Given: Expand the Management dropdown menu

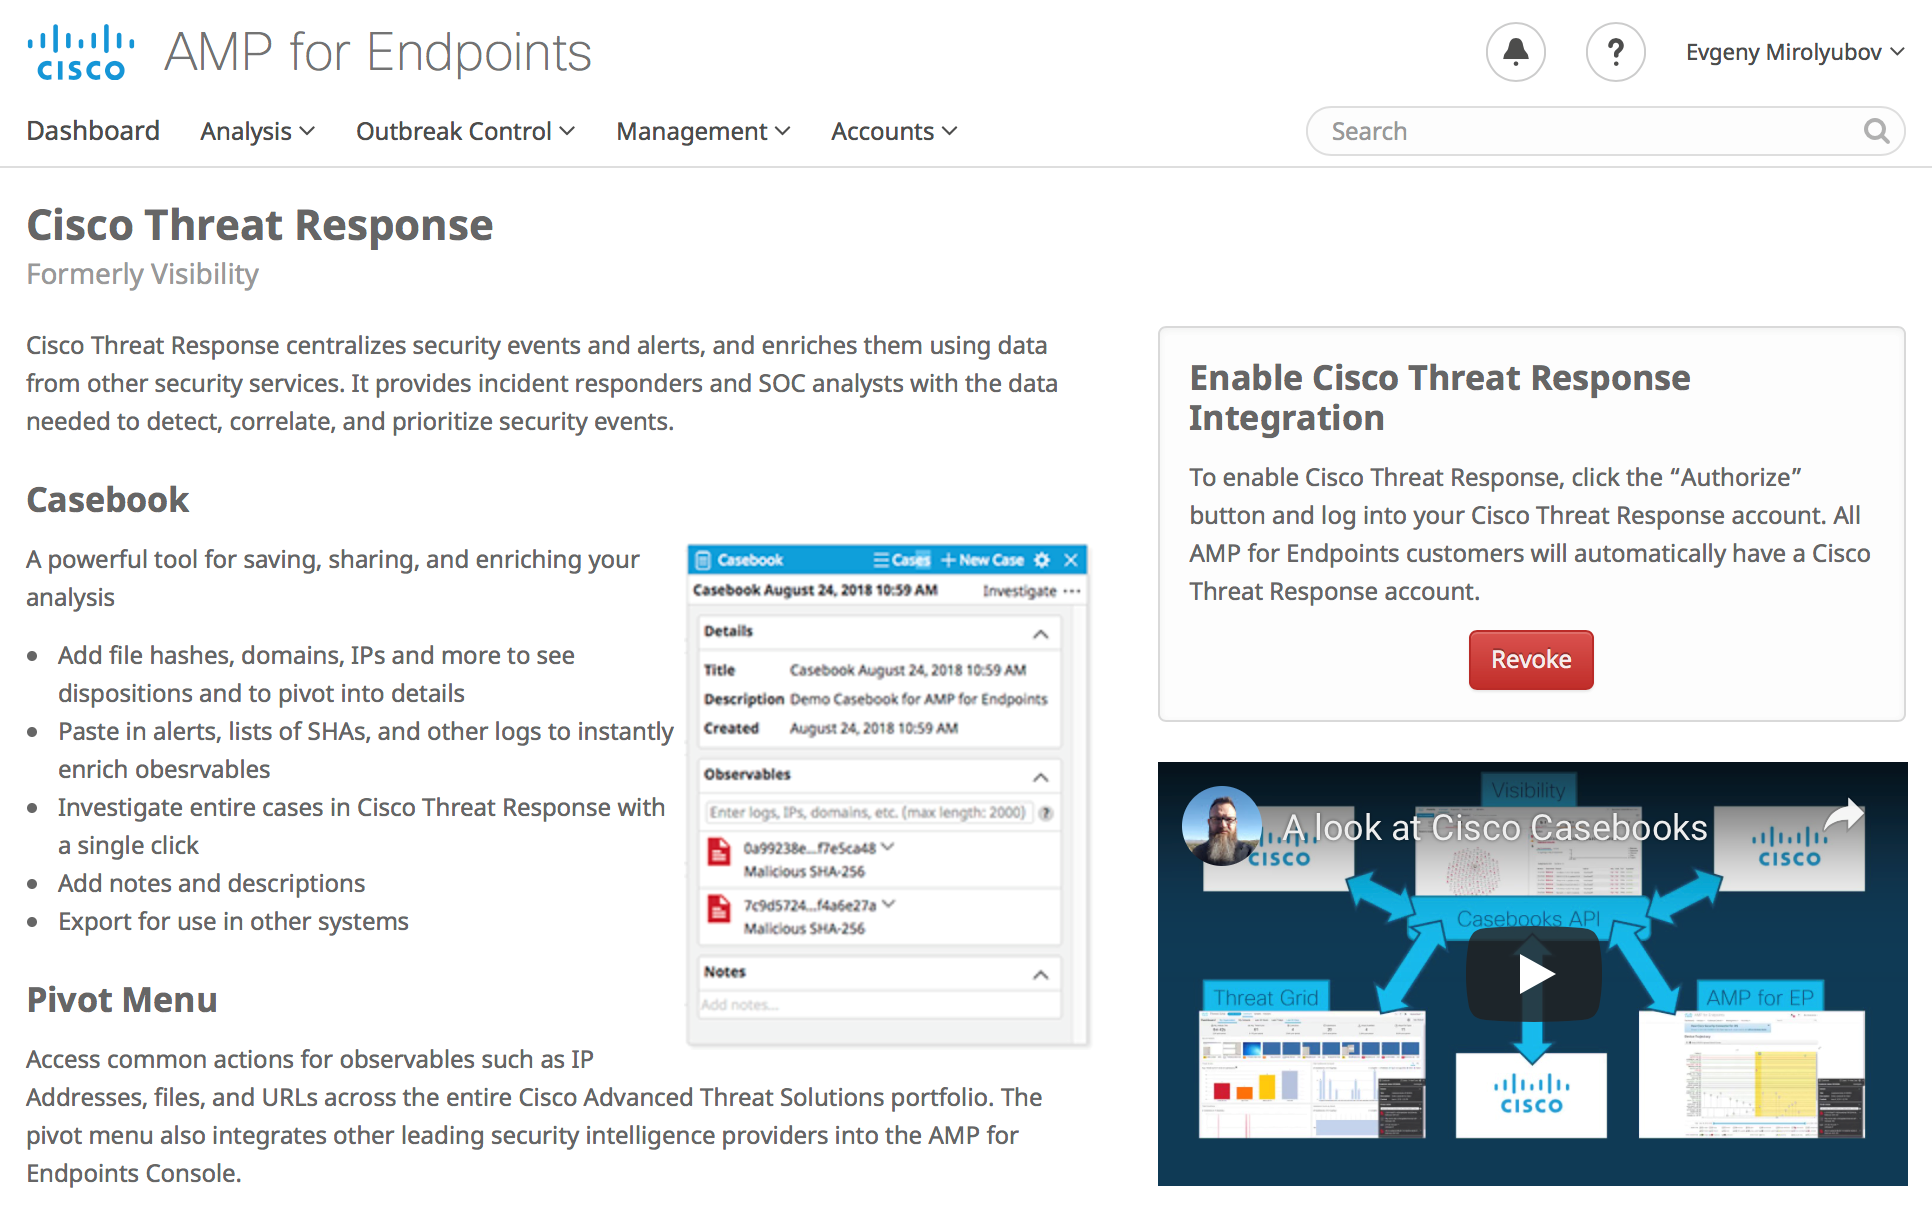Looking at the screenshot, I should pyautogui.click(x=702, y=130).
